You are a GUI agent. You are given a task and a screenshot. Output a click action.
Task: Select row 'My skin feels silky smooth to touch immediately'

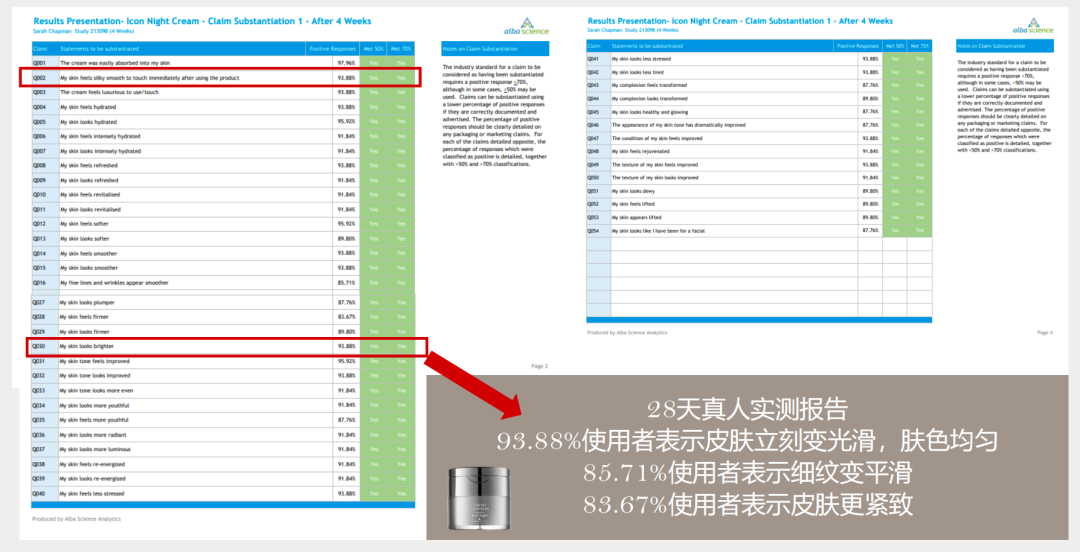pyautogui.click(x=223, y=78)
